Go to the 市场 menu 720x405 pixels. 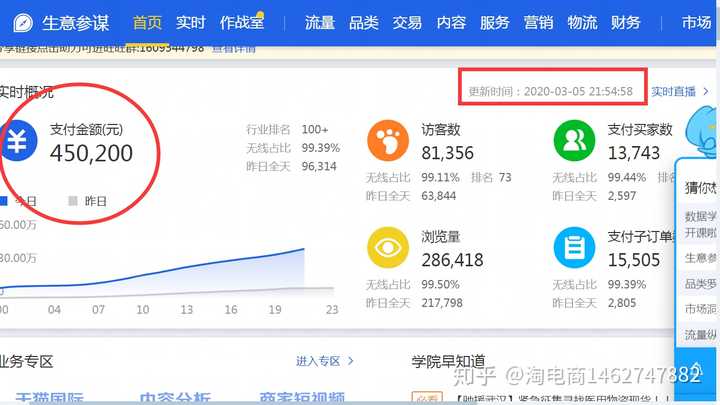click(697, 22)
